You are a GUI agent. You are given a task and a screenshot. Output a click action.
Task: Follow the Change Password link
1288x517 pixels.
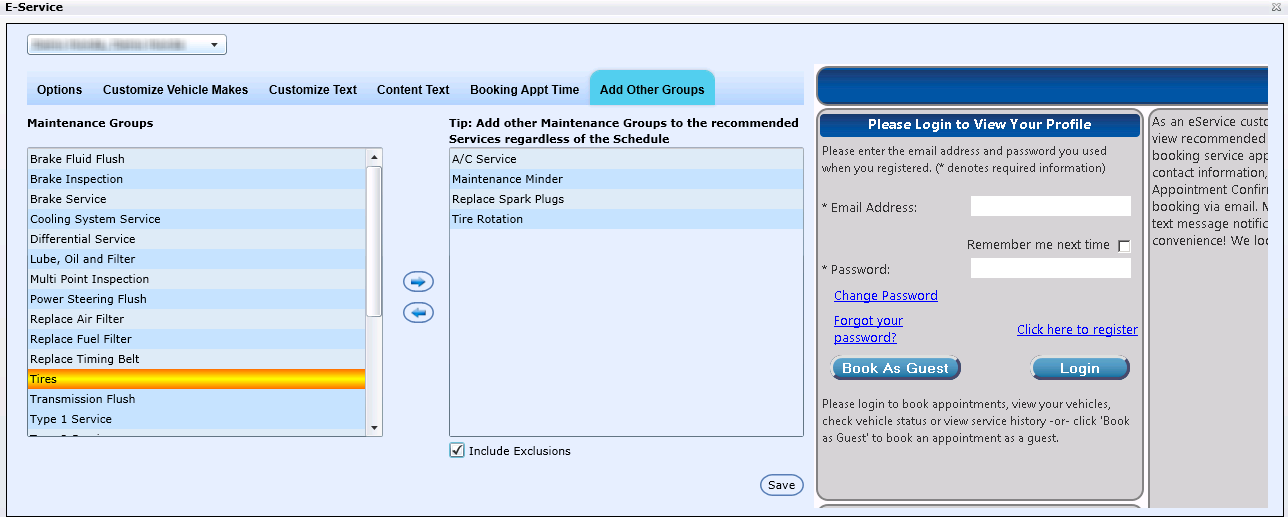(885, 296)
